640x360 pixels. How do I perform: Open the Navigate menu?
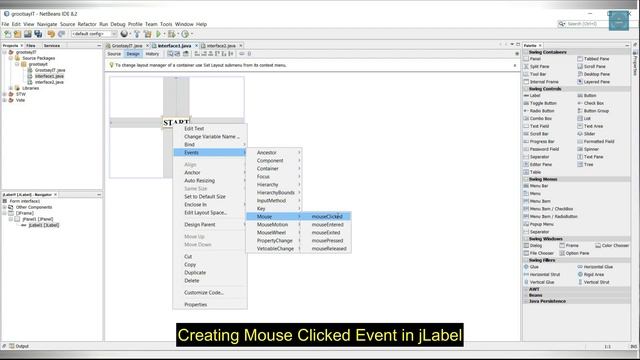[47, 24]
